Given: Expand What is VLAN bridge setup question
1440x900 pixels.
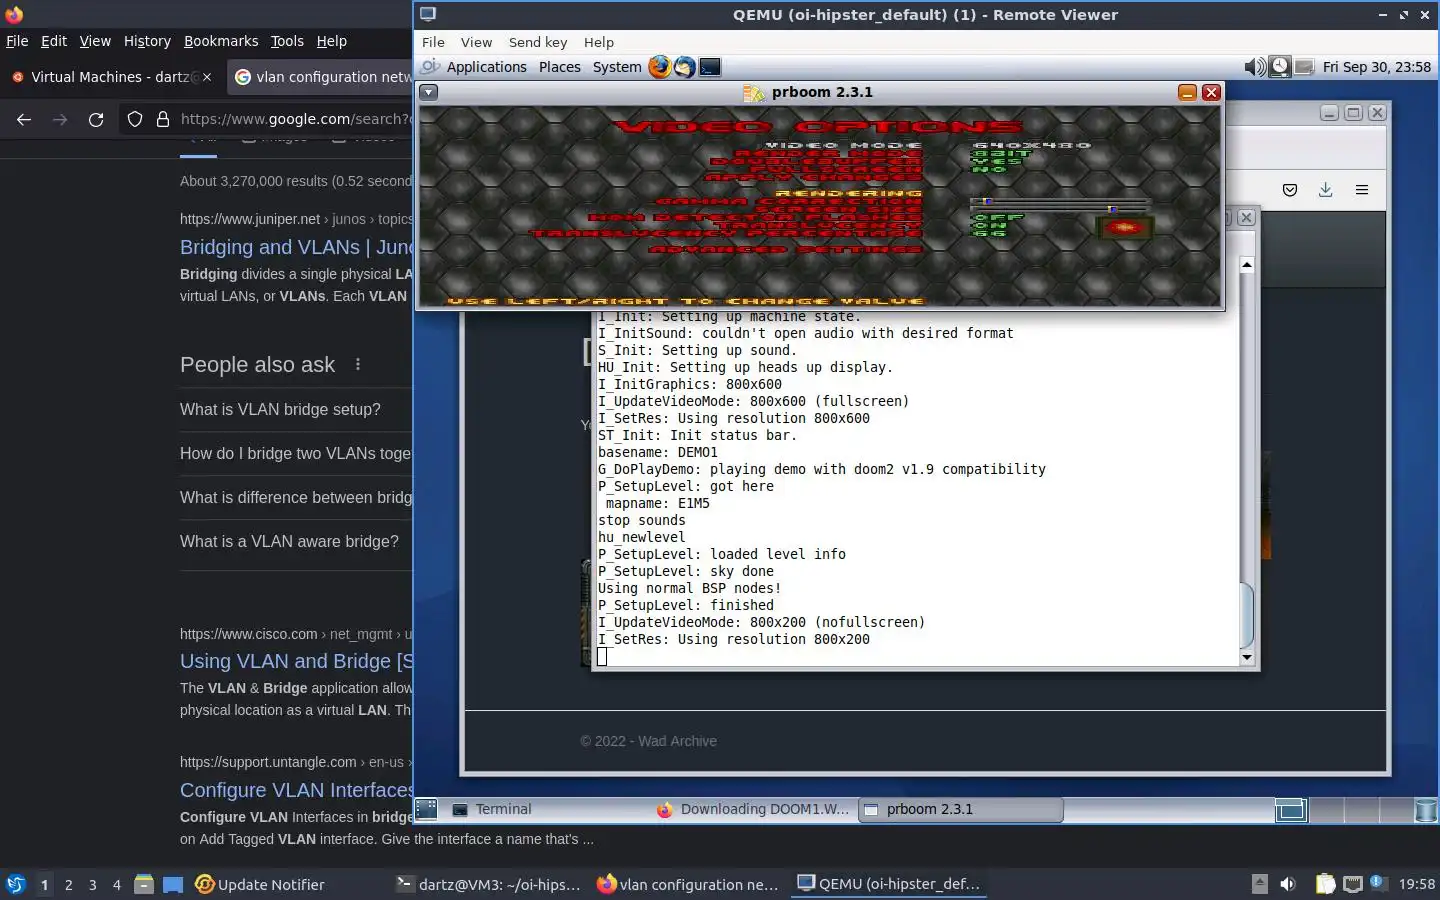Looking at the screenshot, I should (x=296, y=409).
